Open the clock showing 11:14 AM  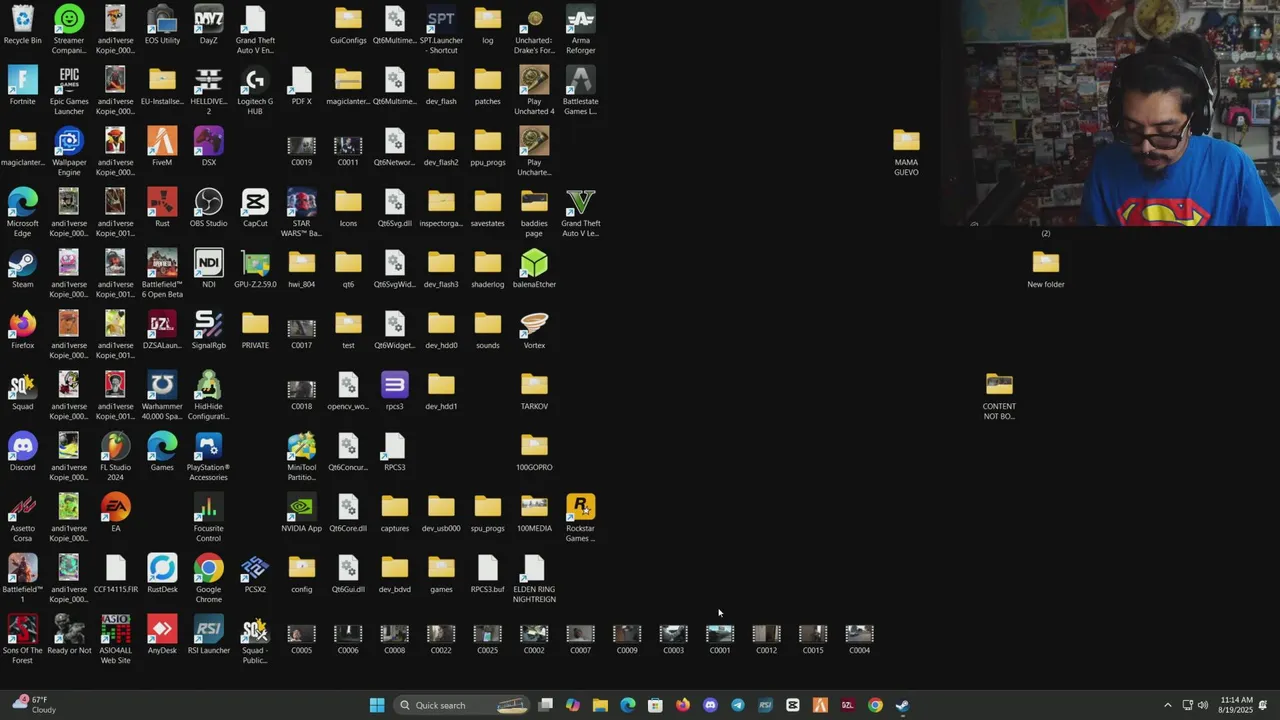tap(1236, 705)
